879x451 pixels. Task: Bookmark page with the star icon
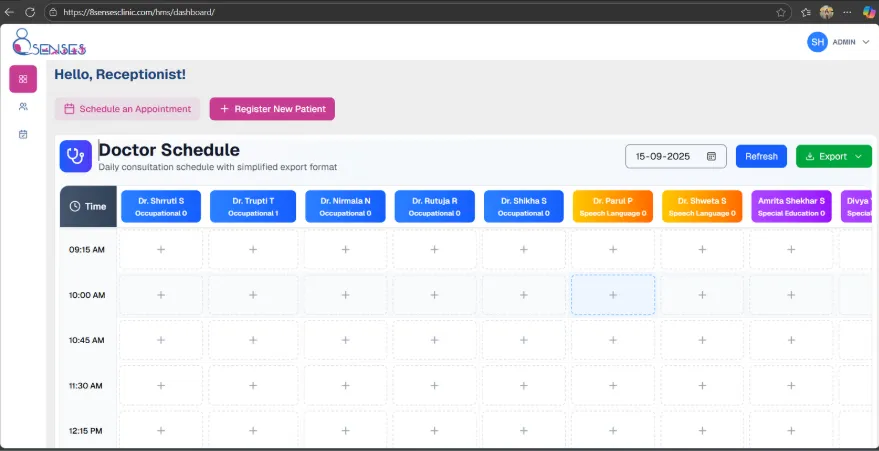[x=780, y=12]
